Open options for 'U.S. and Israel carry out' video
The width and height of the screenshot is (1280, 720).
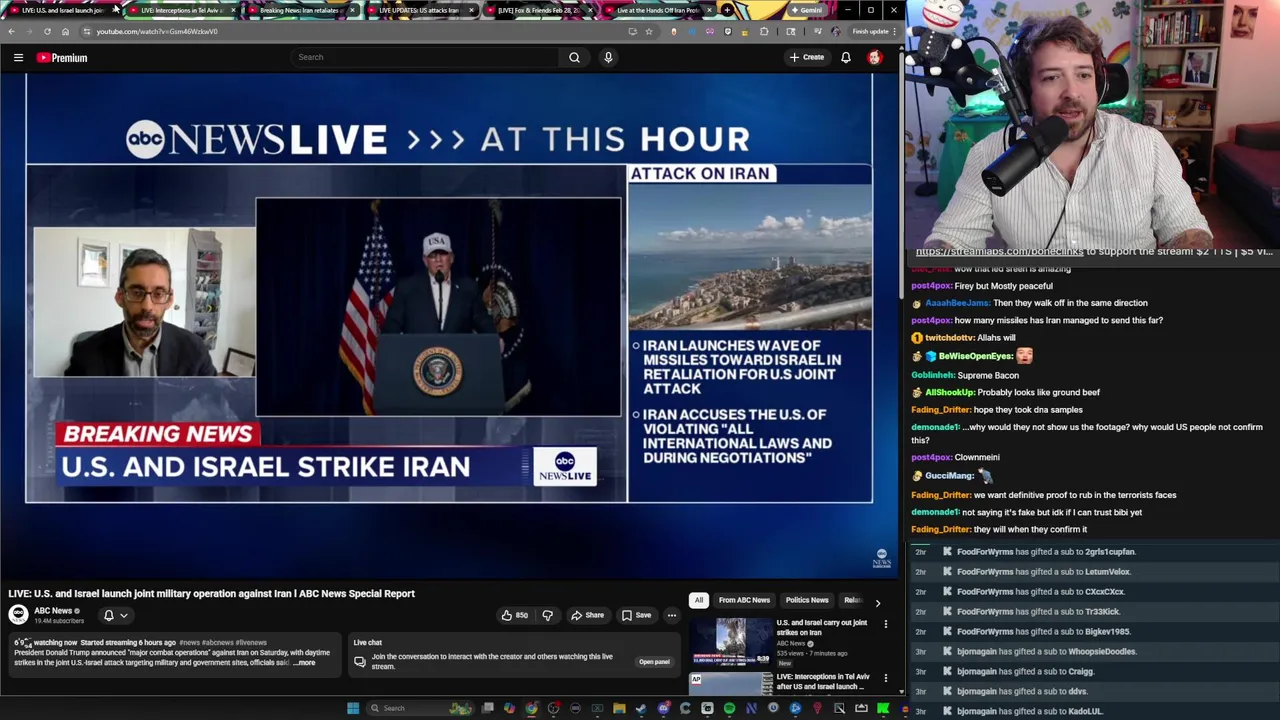click(x=885, y=624)
